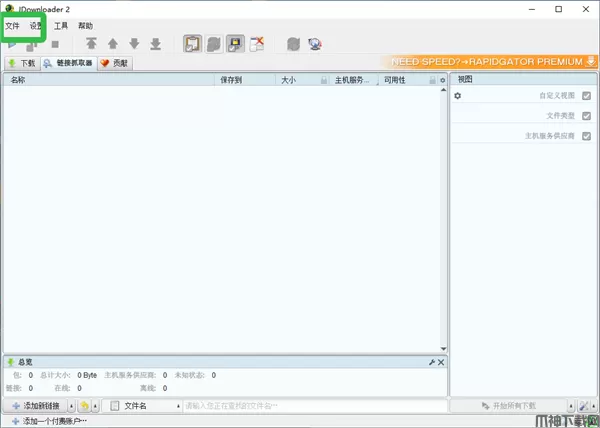
Task: Switch to the 下载 tab
Action: (21, 63)
